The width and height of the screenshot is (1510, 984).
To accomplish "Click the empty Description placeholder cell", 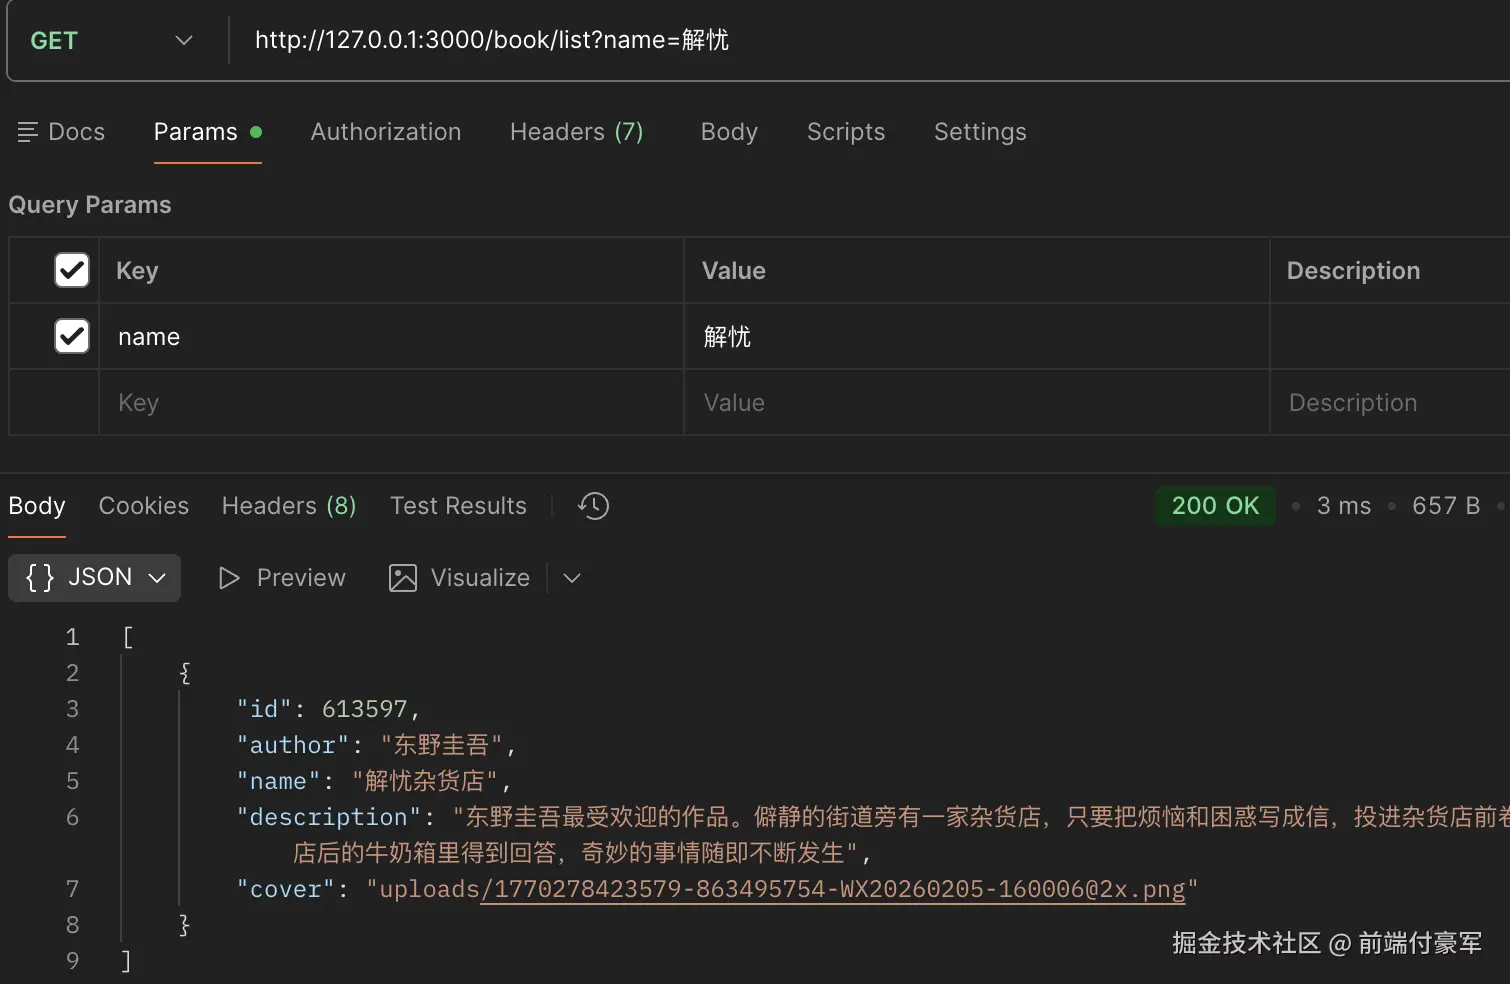I will [x=1390, y=403].
